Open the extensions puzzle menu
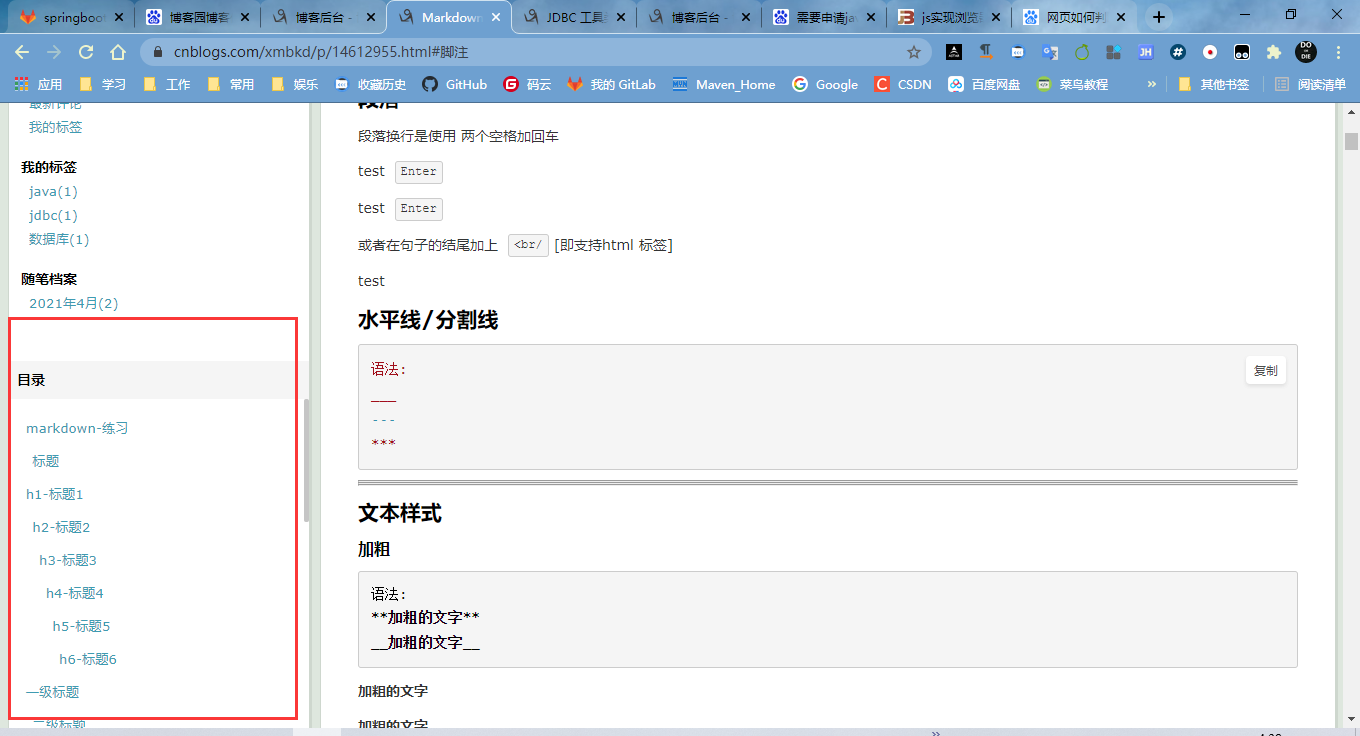 (1273, 52)
